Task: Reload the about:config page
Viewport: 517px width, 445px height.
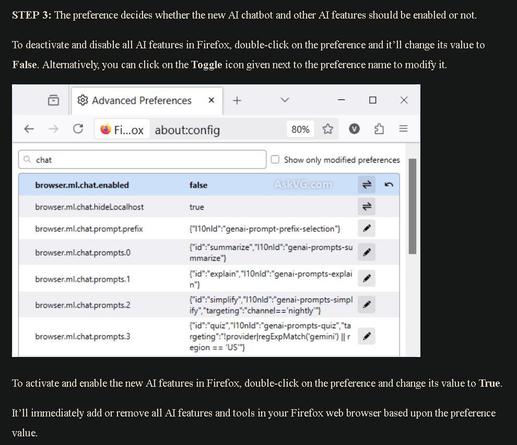Action: [x=78, y=129]
